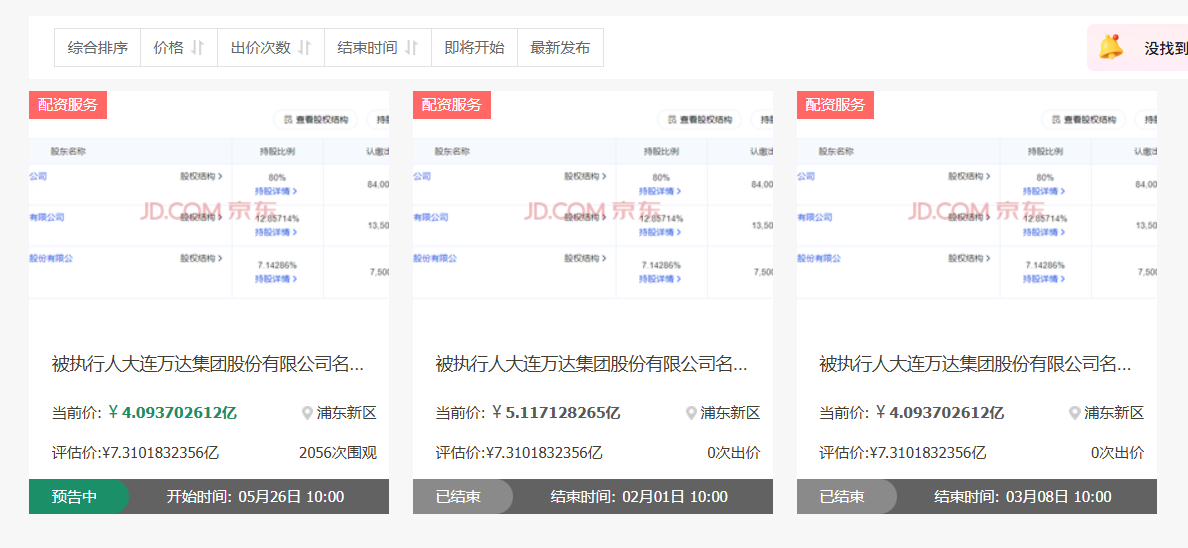
Task: Sort listings by 出价次数
Action: point(270,48)
